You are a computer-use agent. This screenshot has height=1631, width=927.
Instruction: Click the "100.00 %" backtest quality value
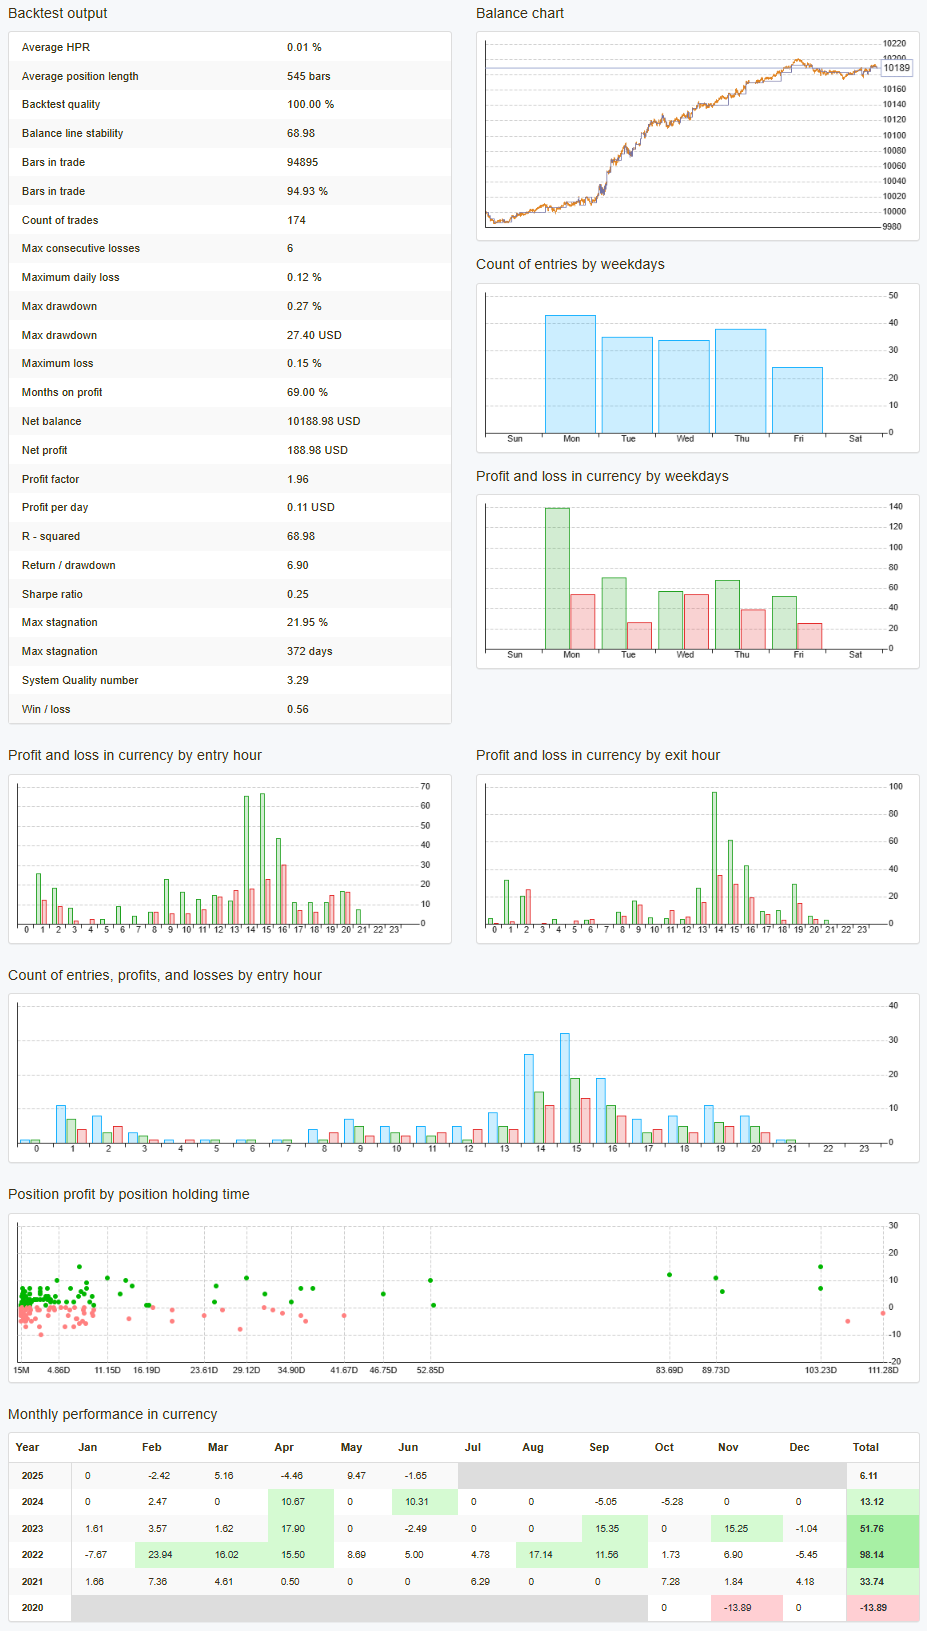tap(310, 104)
